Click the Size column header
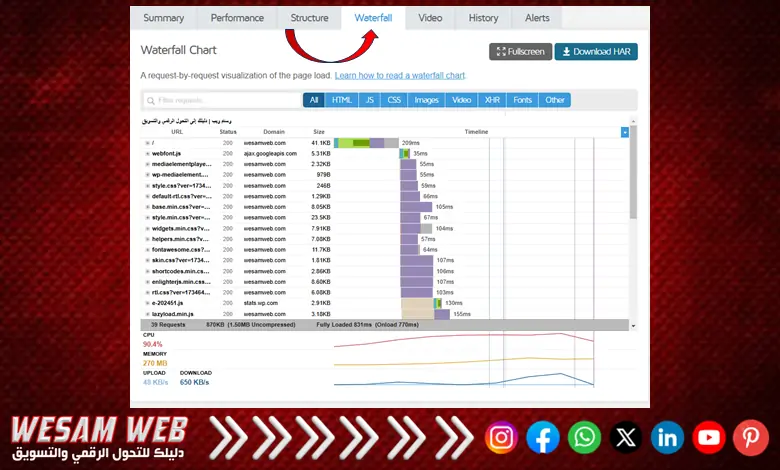The width and height of the screenshot is (780, 470). click(319, 132)
